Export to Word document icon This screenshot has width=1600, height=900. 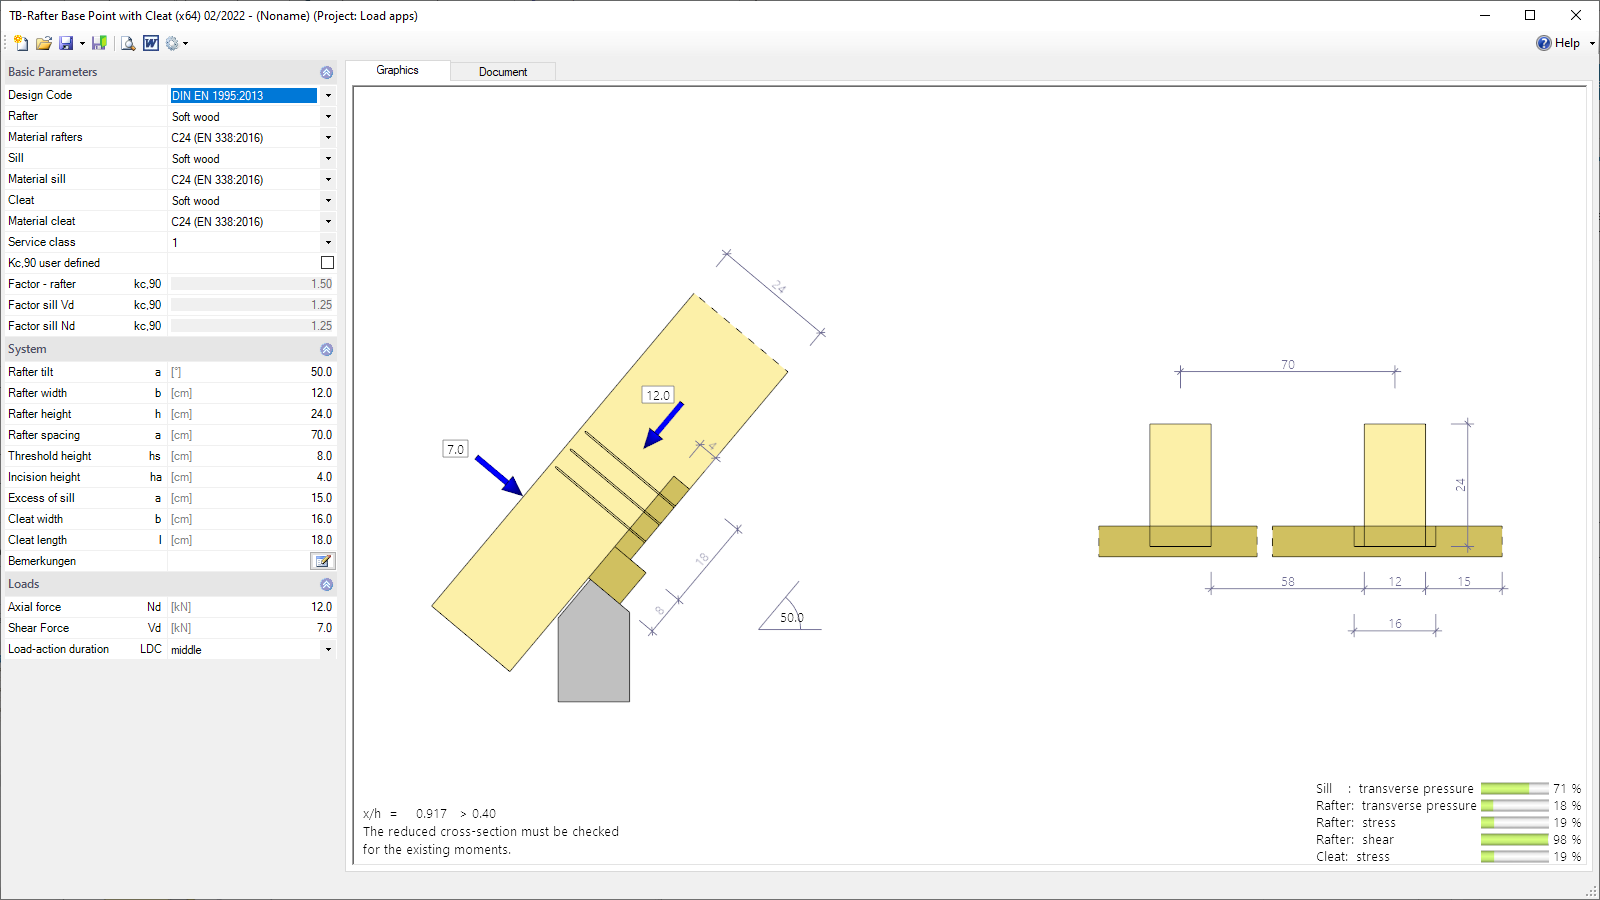(x=151, y=43)
